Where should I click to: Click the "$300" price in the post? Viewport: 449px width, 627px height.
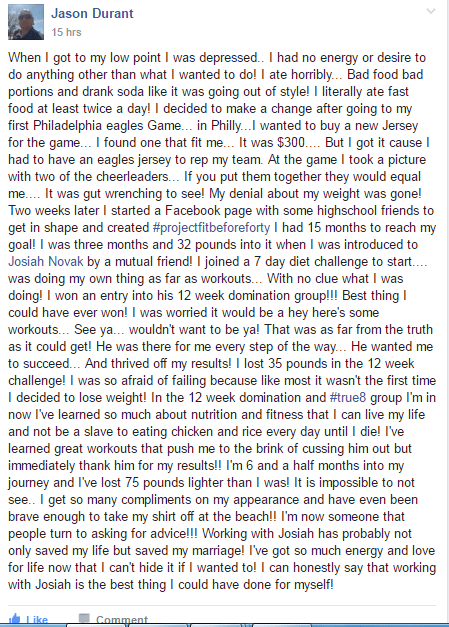[x=291, y=143]
